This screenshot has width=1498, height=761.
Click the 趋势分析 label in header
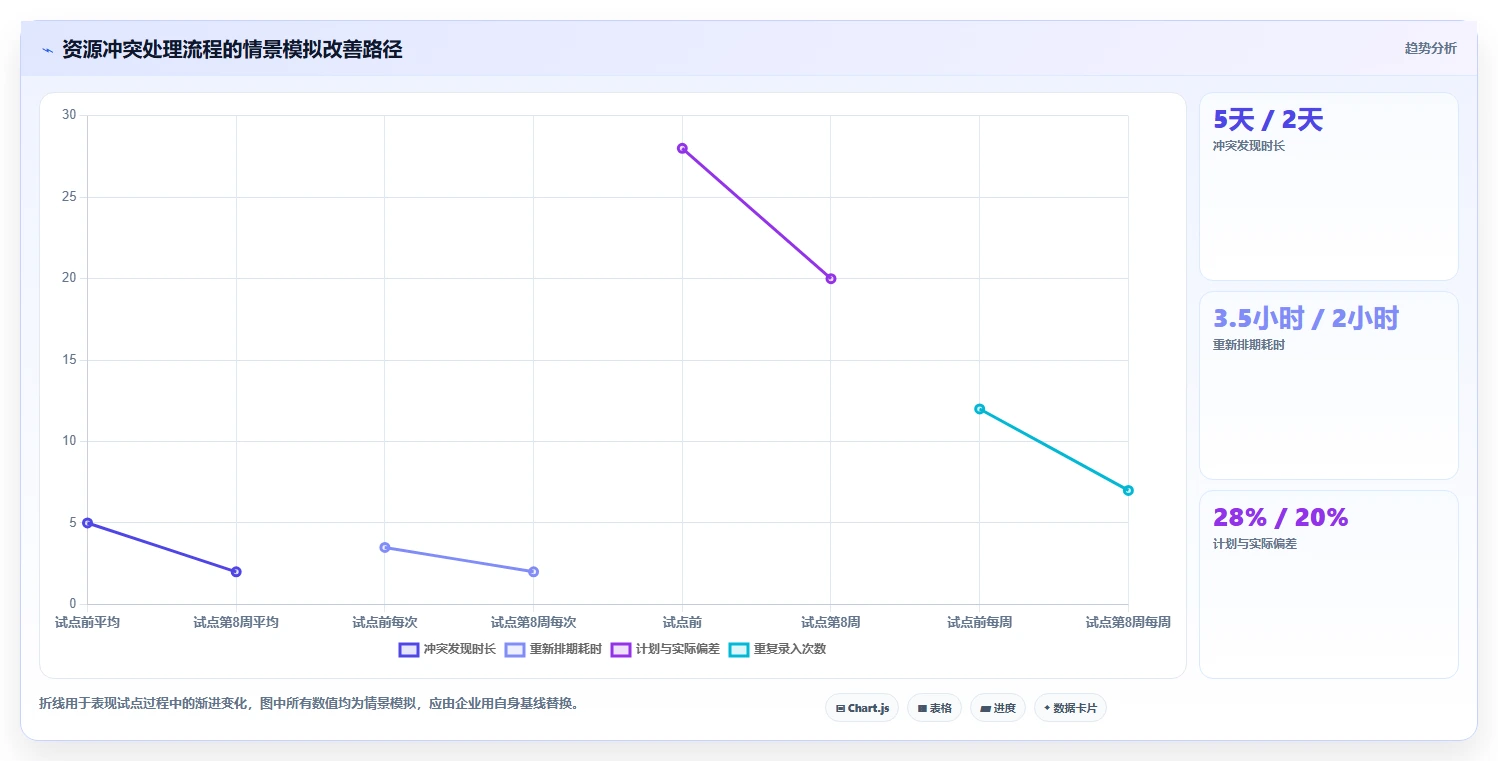tap(1430, 48)
